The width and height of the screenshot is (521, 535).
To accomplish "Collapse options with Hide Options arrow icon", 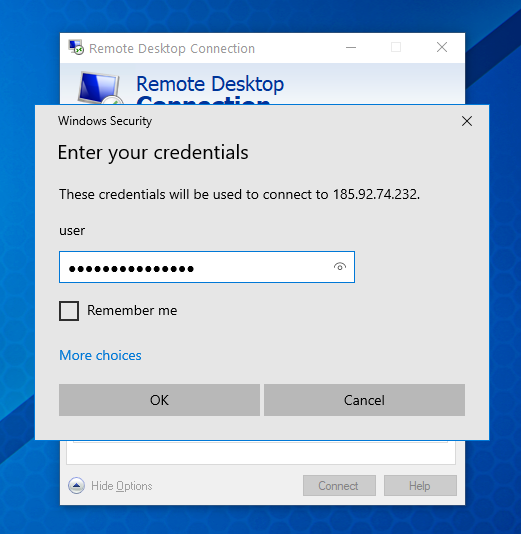I will coord(76,486).
